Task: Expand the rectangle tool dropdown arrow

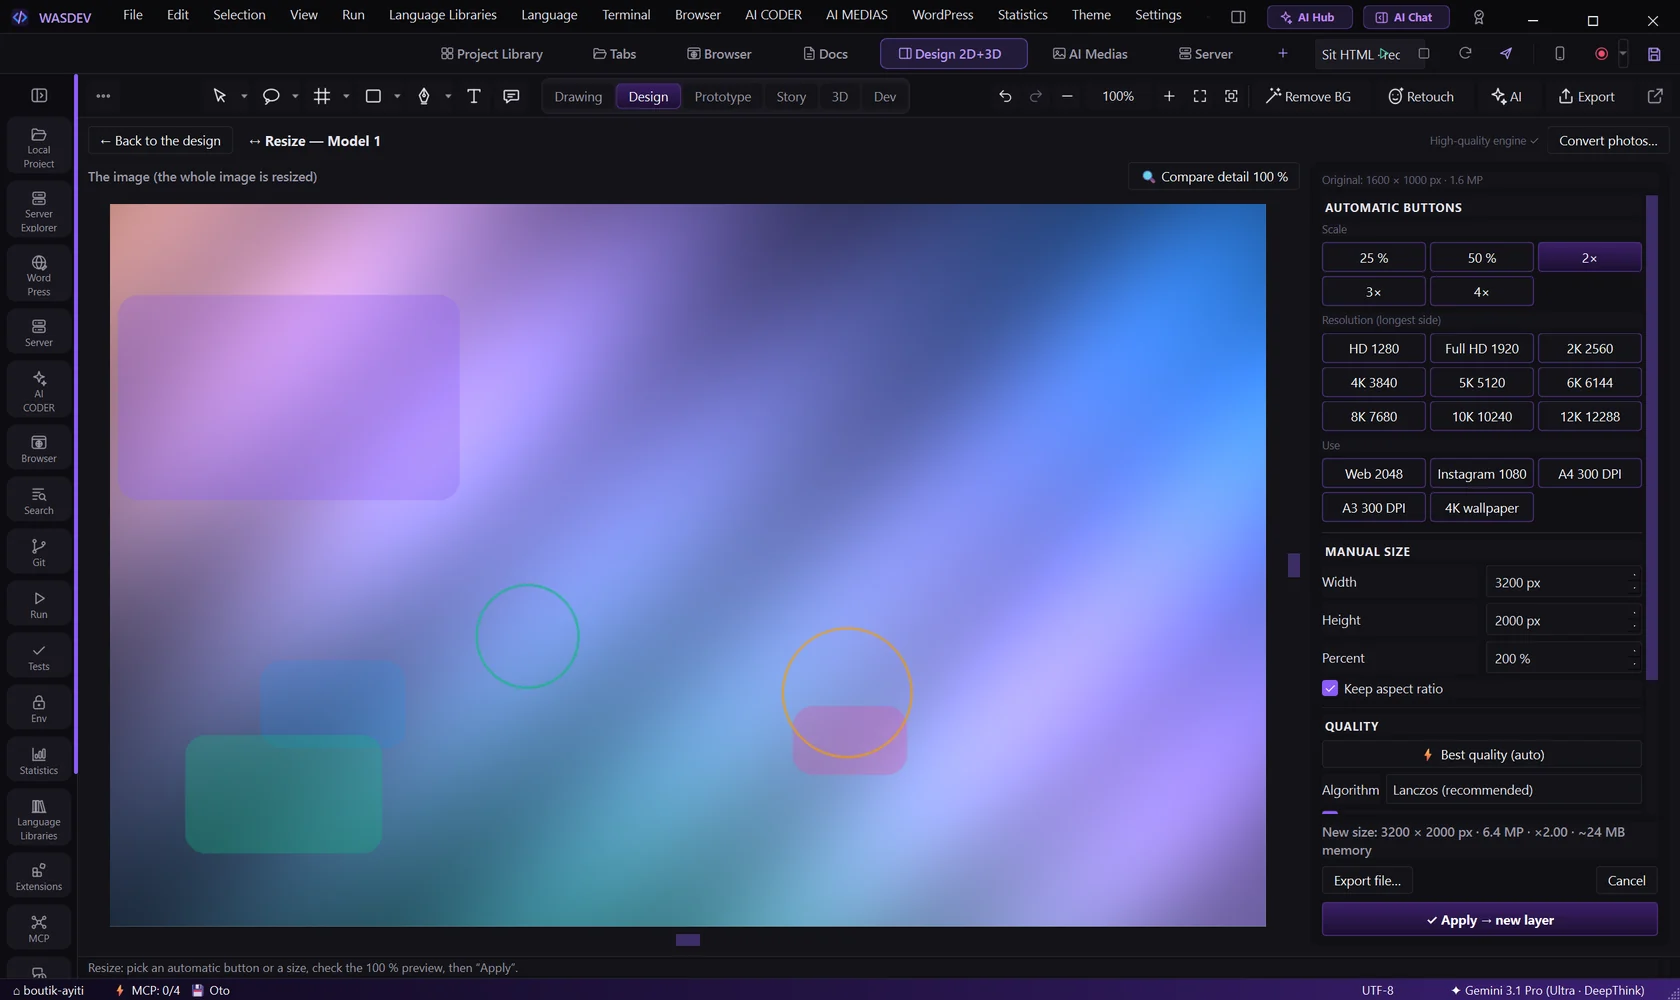Action: (397, 97)
